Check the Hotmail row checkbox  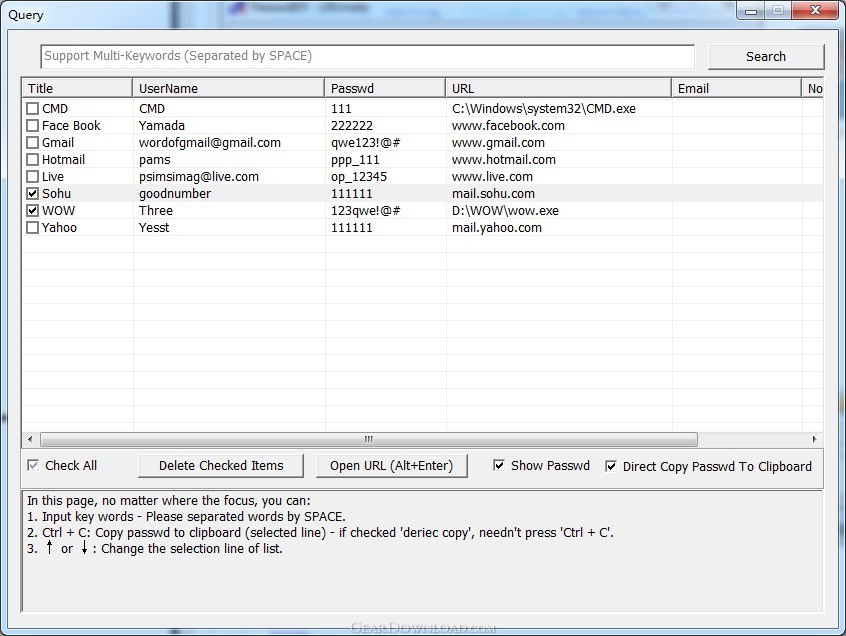click(x=32, y=160)
